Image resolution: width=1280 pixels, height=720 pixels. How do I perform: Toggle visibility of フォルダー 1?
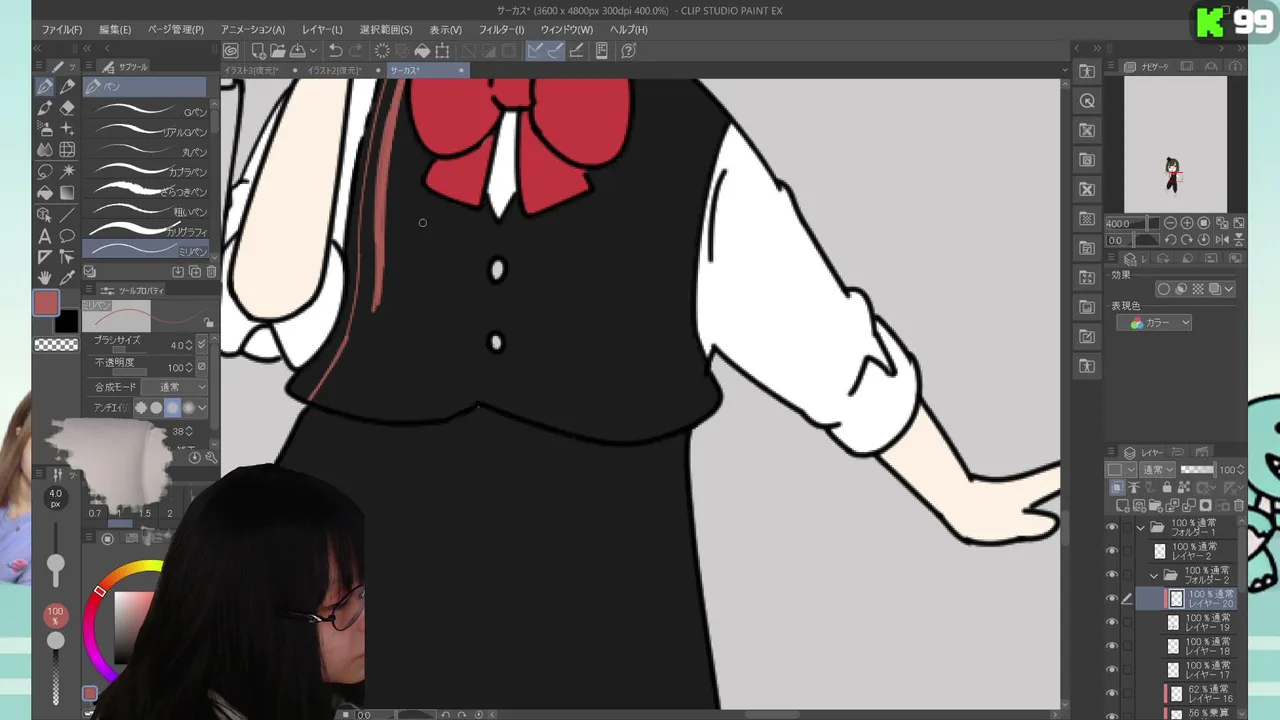point(1112,527)
